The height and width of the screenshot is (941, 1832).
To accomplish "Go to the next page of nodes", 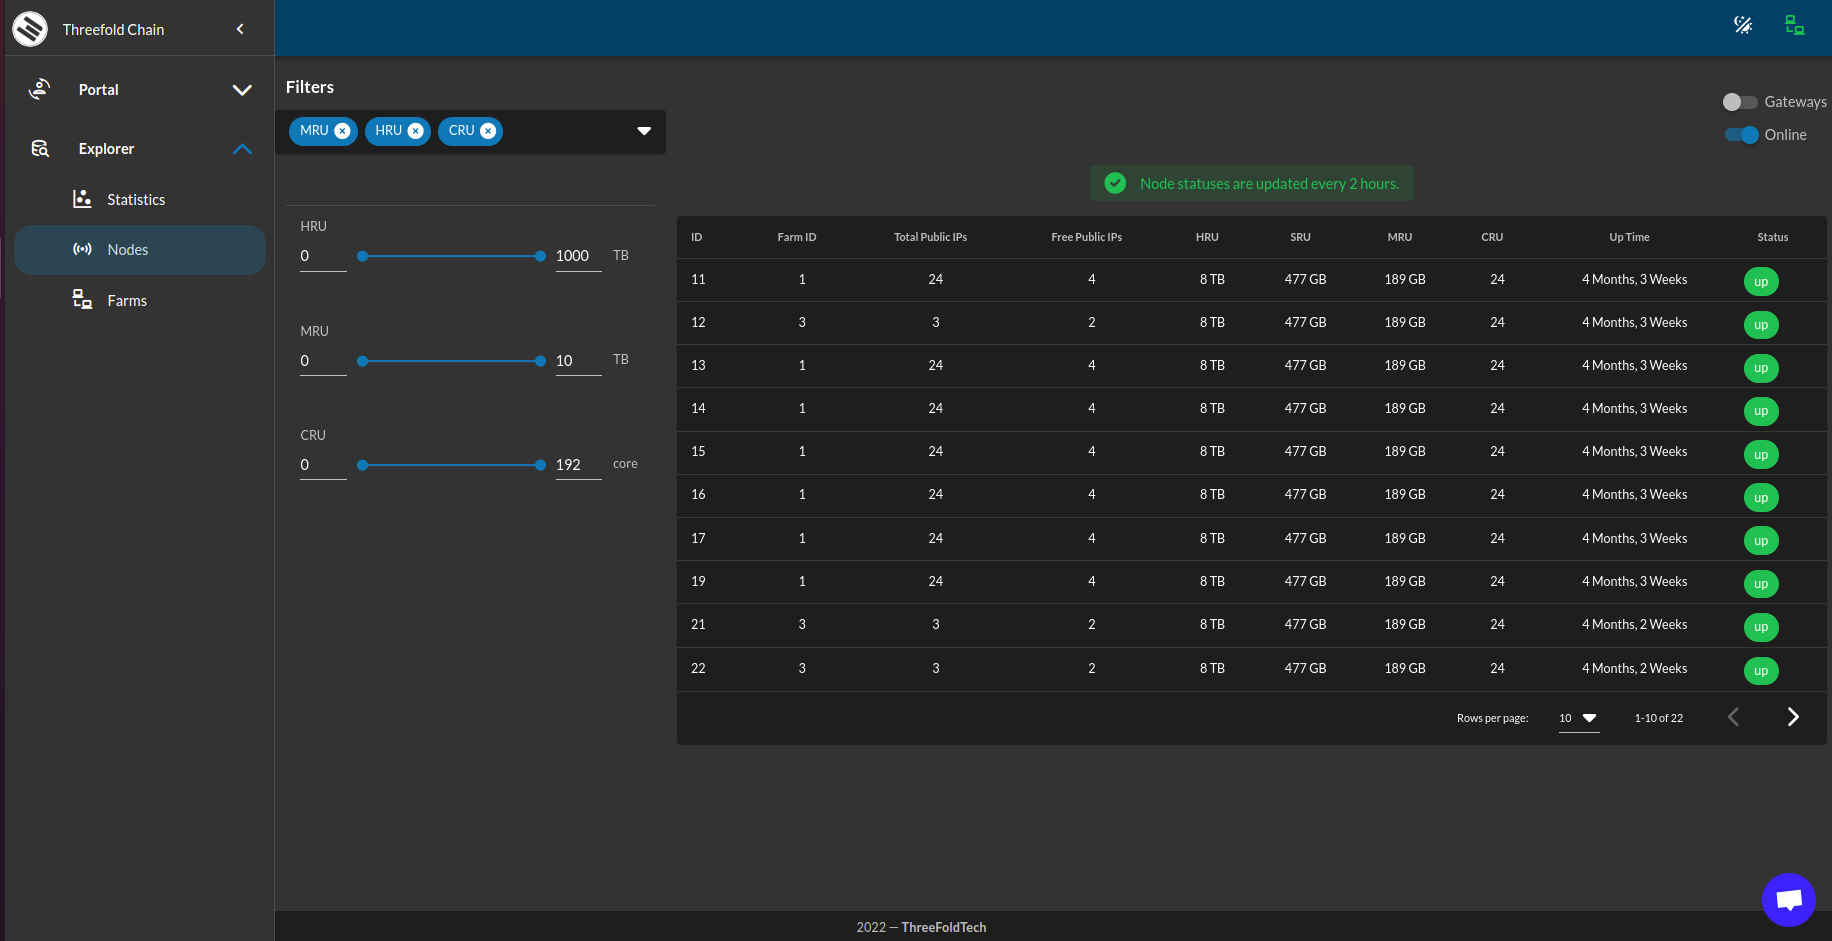I will (x=1792, y=717).
